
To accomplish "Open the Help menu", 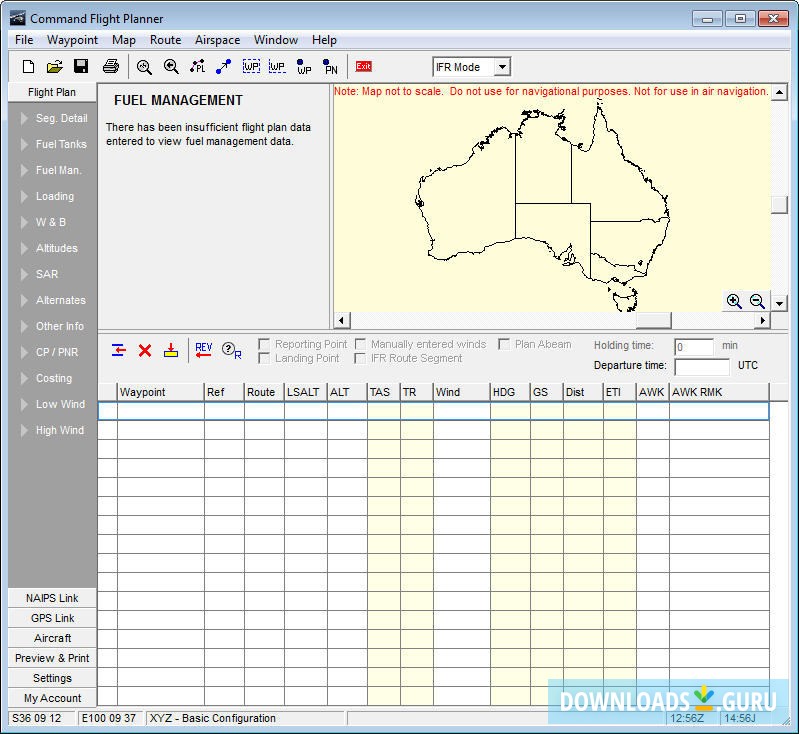I will coord(324,40).
